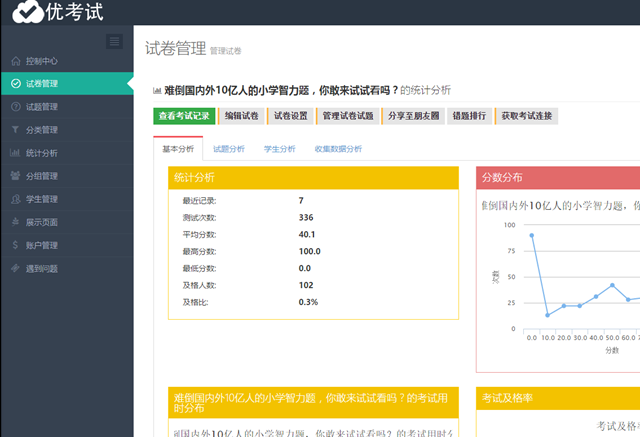Click the 分享至朋友圈 button
The width and height of the screenshot is (640, 437).
pyautogui.click(x=413, y=116)
